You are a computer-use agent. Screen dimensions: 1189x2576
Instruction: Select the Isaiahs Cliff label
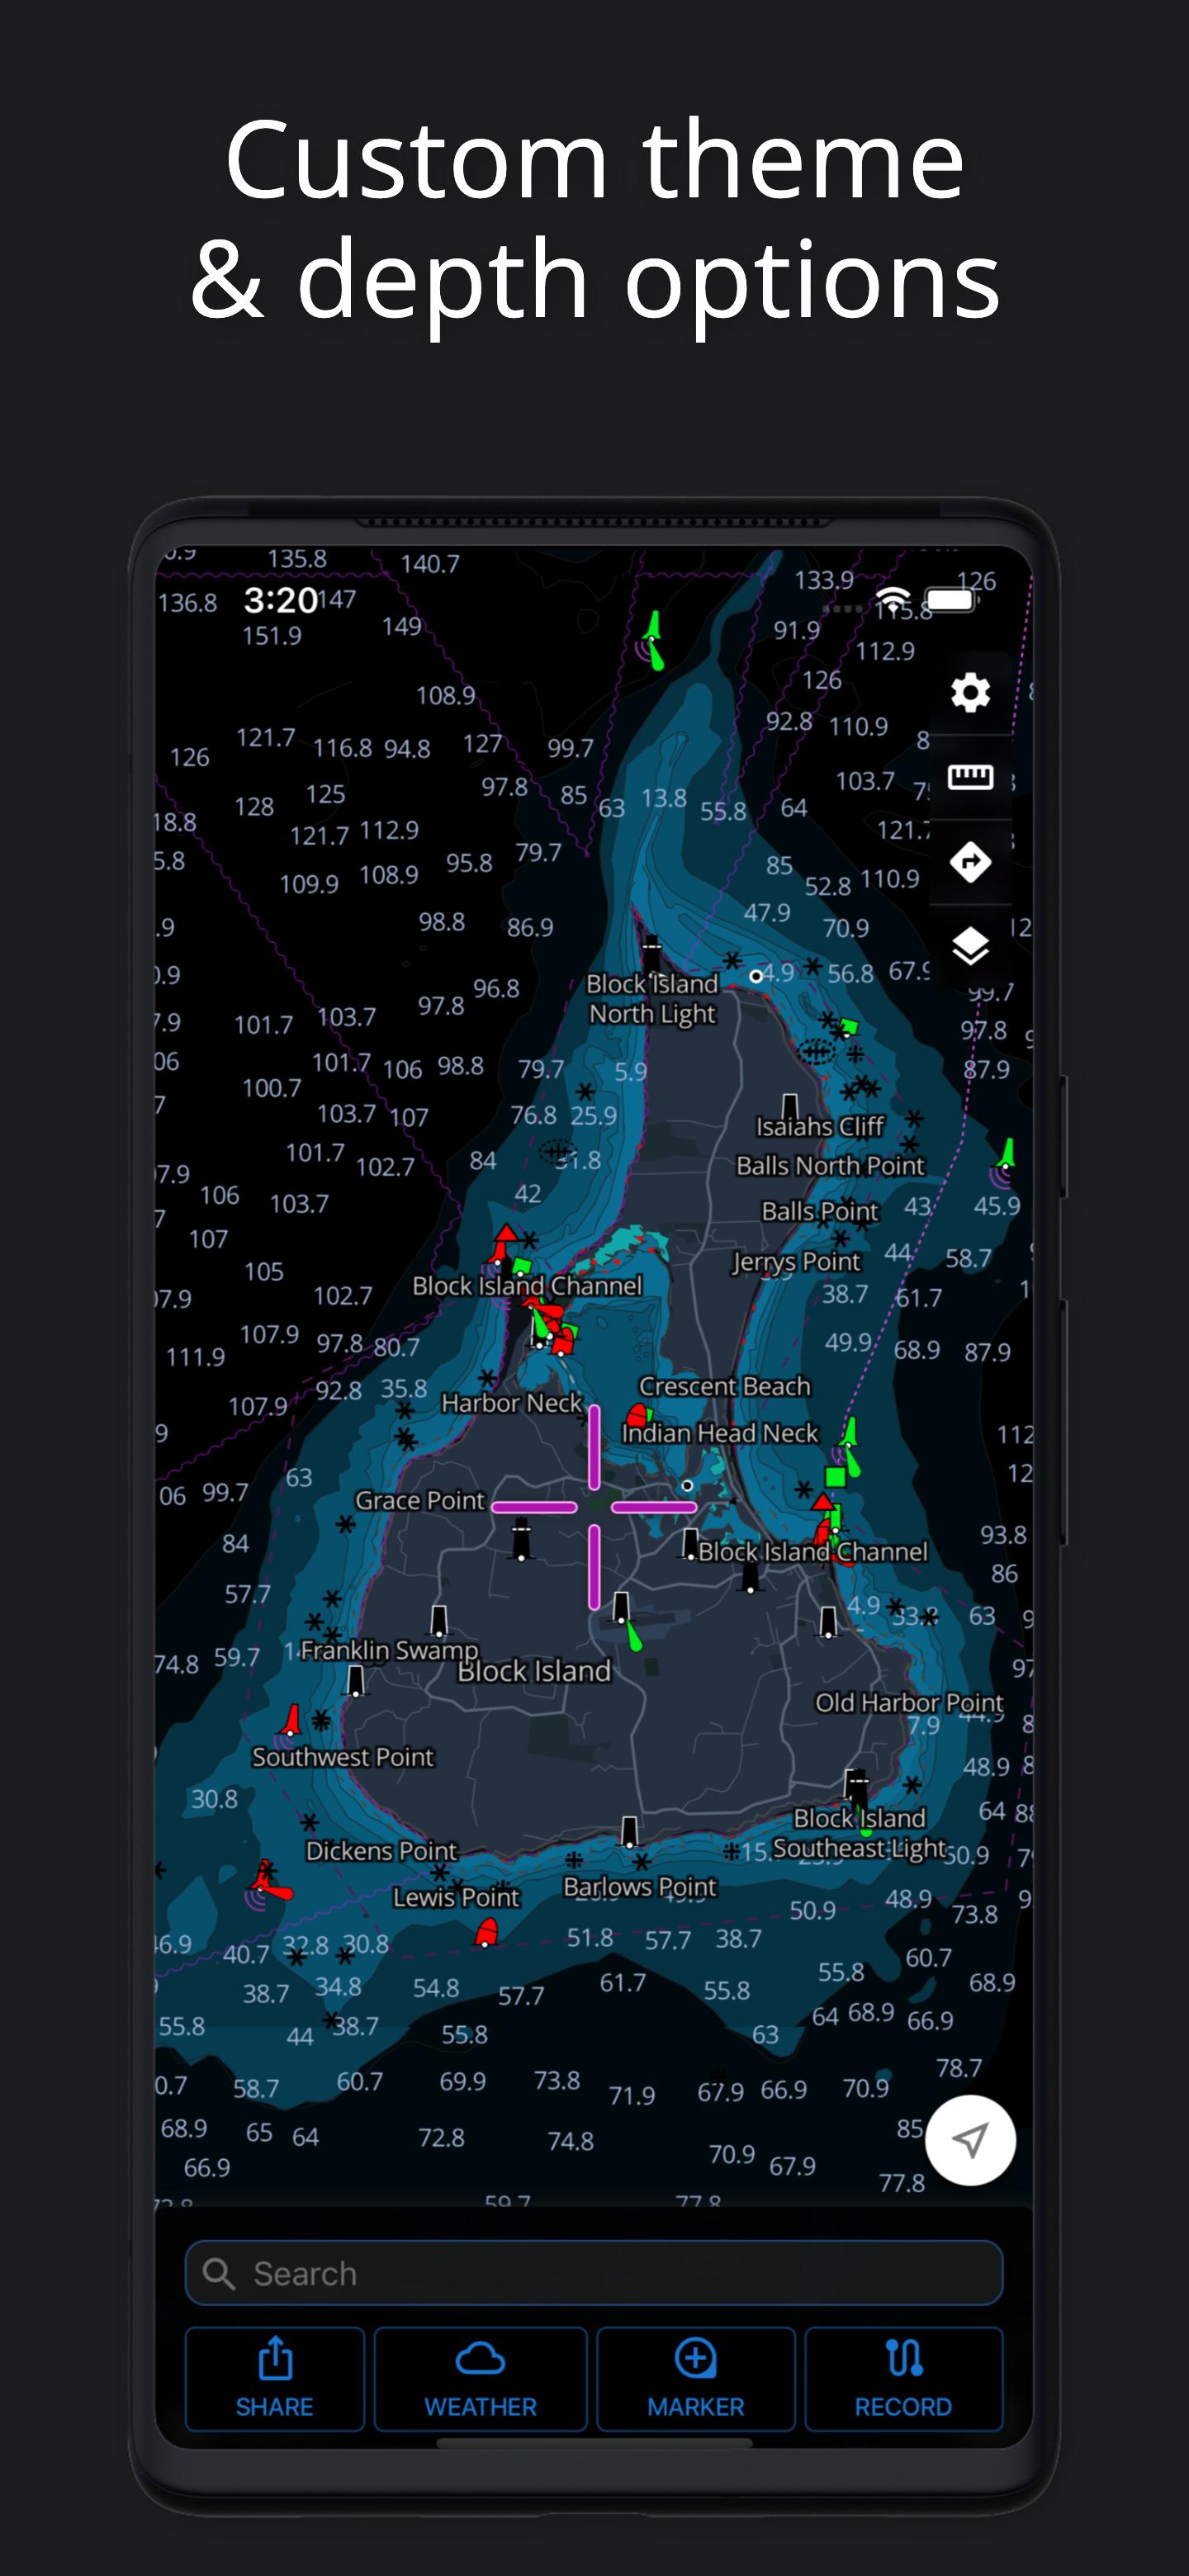(820, 1126)
